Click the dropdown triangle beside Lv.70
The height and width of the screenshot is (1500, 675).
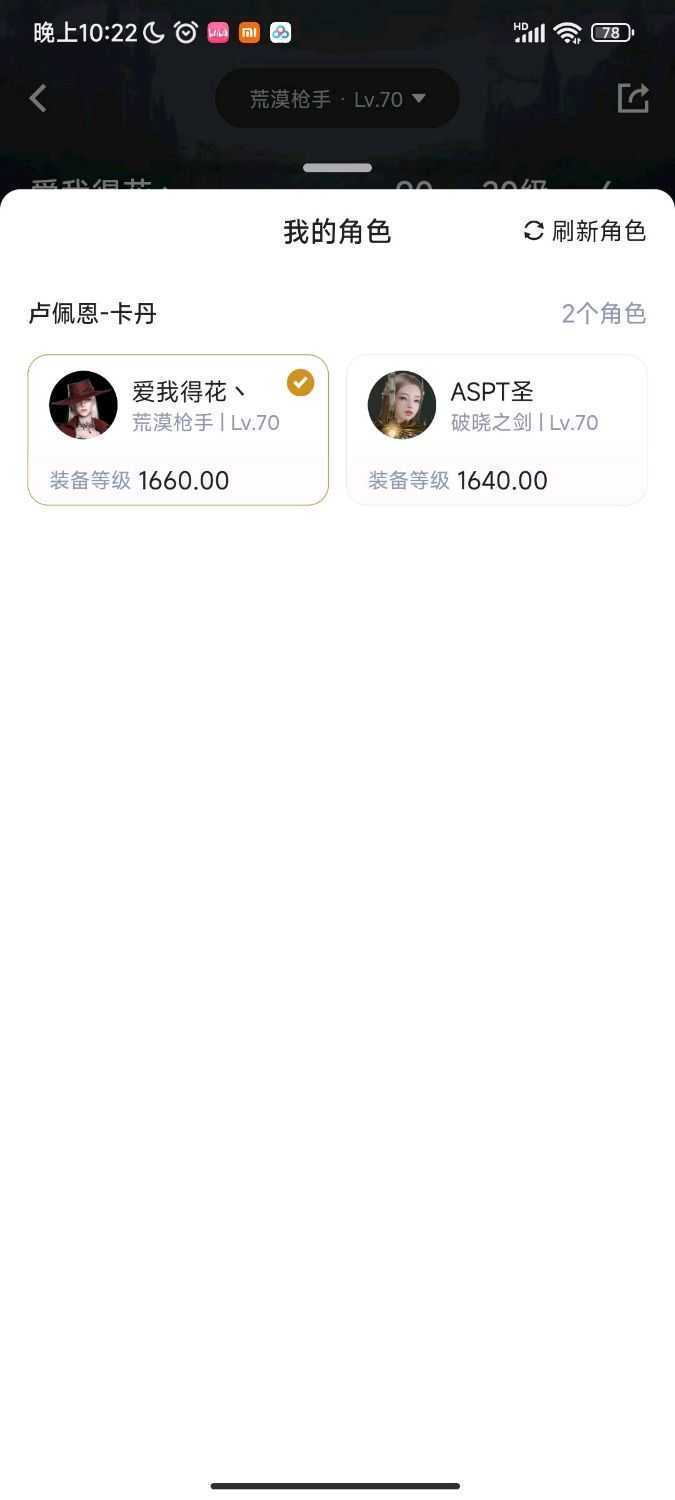coord(419,98)
